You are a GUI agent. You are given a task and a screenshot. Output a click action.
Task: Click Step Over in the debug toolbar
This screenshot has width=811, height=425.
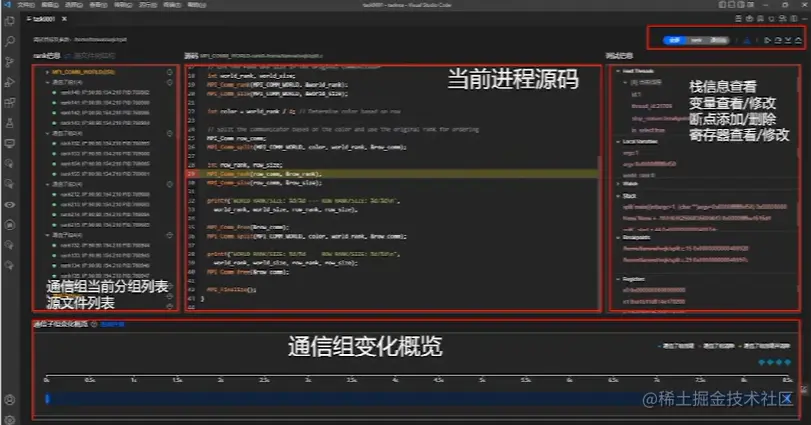click(x=778, y=40)
